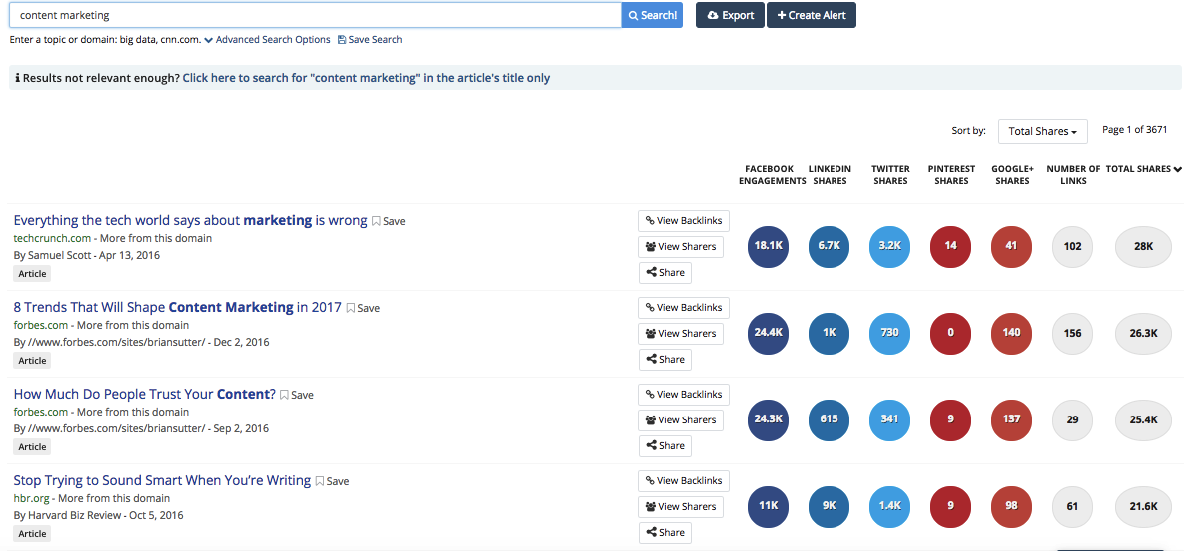This screenshot has height=551, width=1189.
Task: View Backlinks for the techcrunch article
Action: 684,221
